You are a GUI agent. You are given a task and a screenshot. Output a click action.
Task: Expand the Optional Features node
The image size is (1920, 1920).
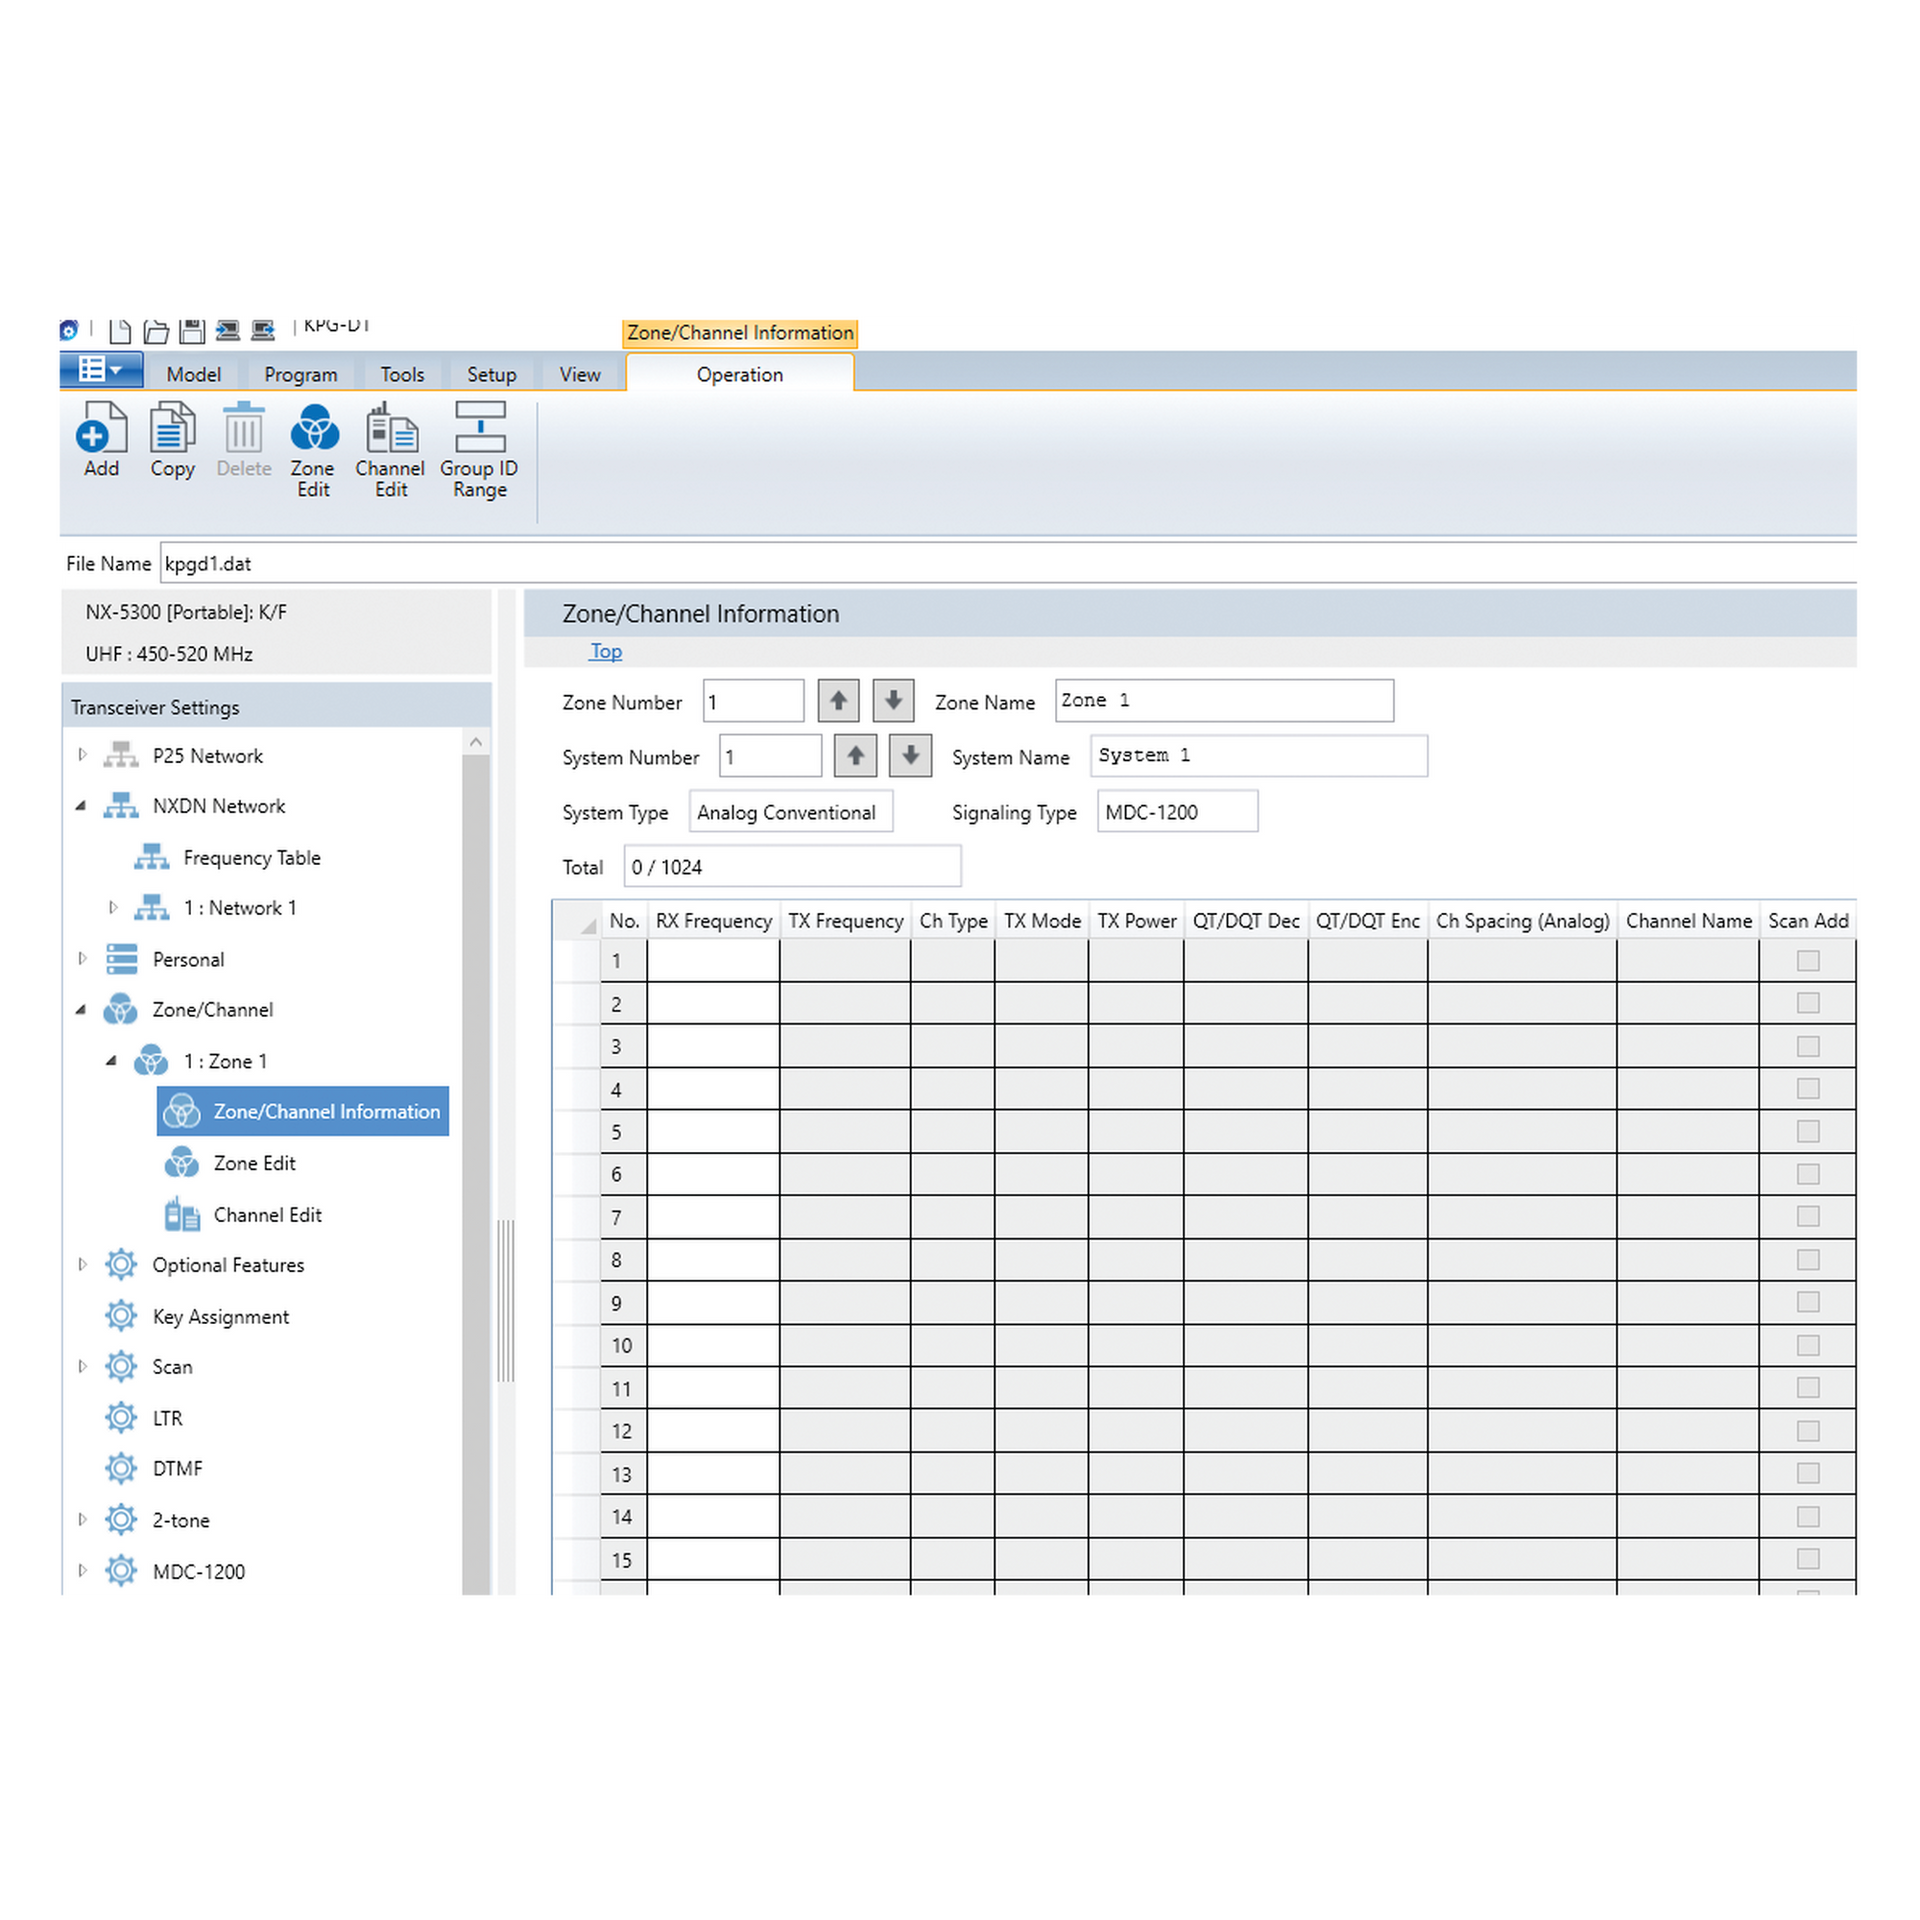[82, 1265]
